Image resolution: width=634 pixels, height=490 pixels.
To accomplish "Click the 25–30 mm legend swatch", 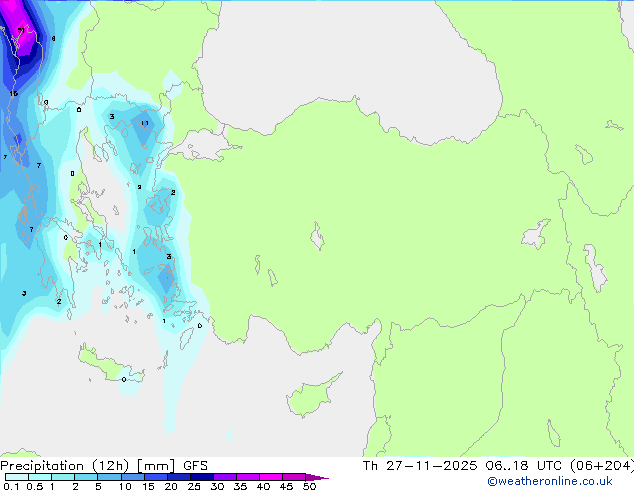I will click(x=201, y=477).
